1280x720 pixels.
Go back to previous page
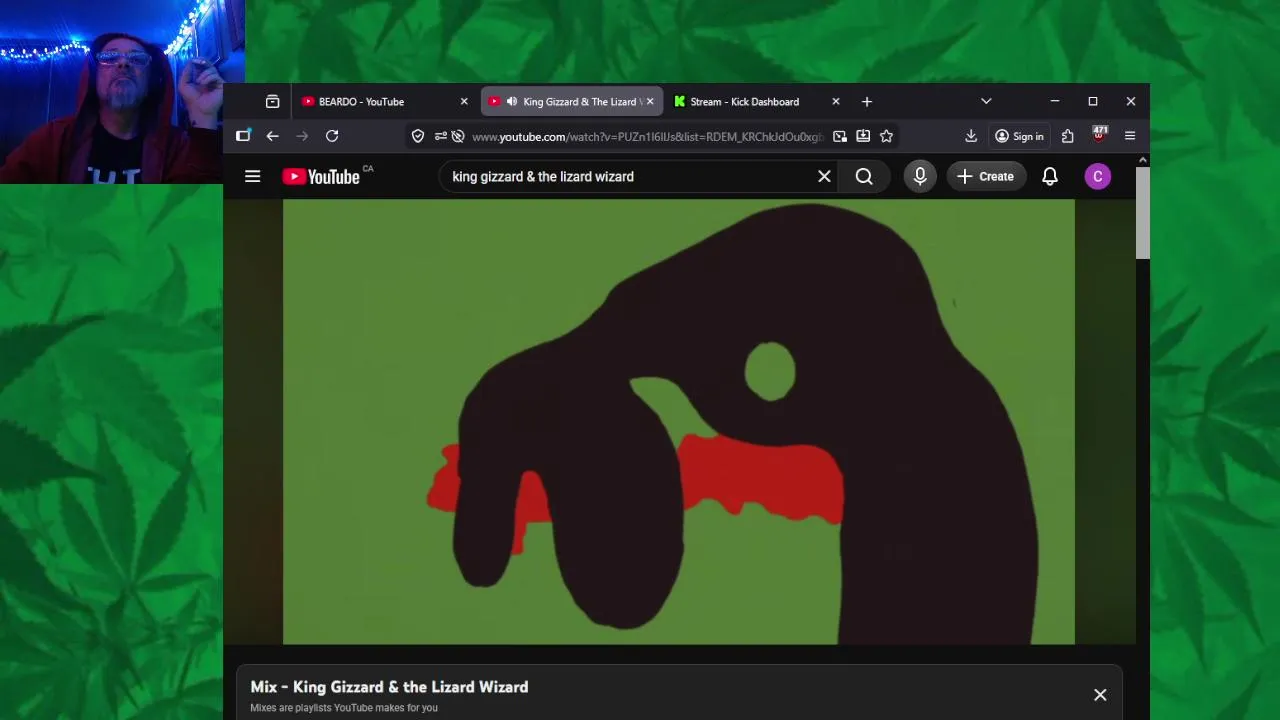tap(272, 136)
